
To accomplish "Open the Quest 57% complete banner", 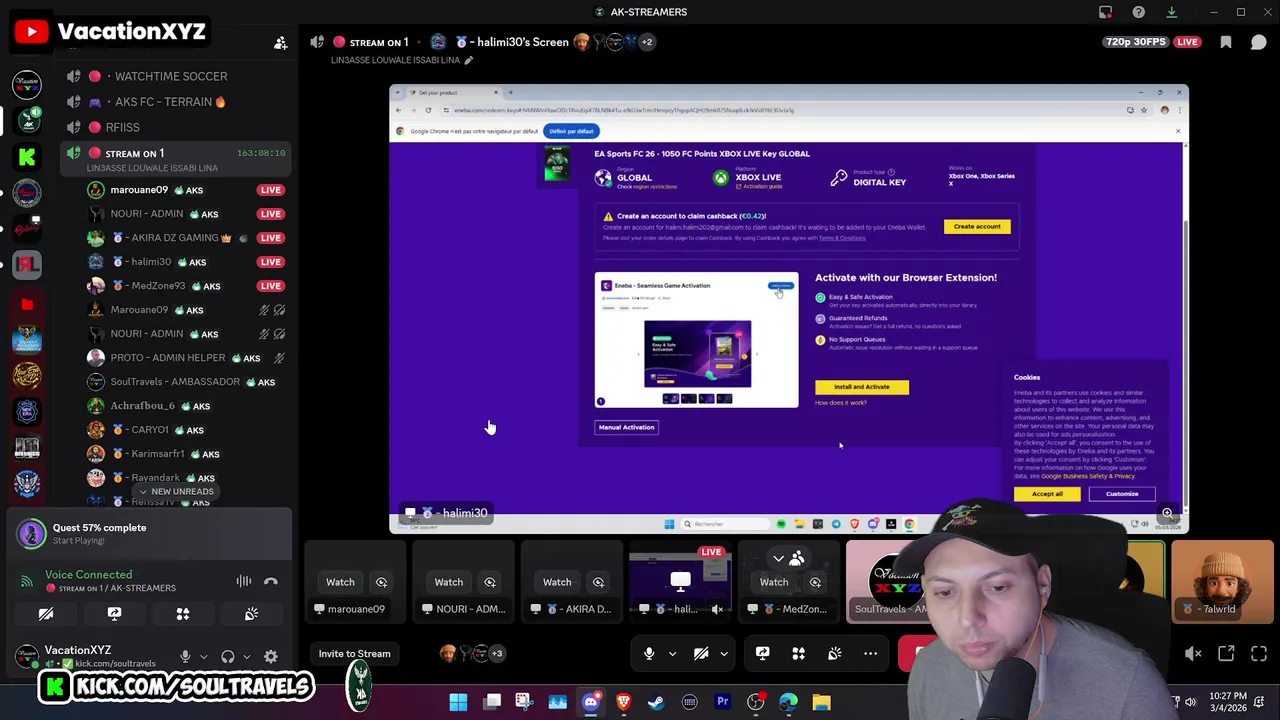I will point(150,534).
